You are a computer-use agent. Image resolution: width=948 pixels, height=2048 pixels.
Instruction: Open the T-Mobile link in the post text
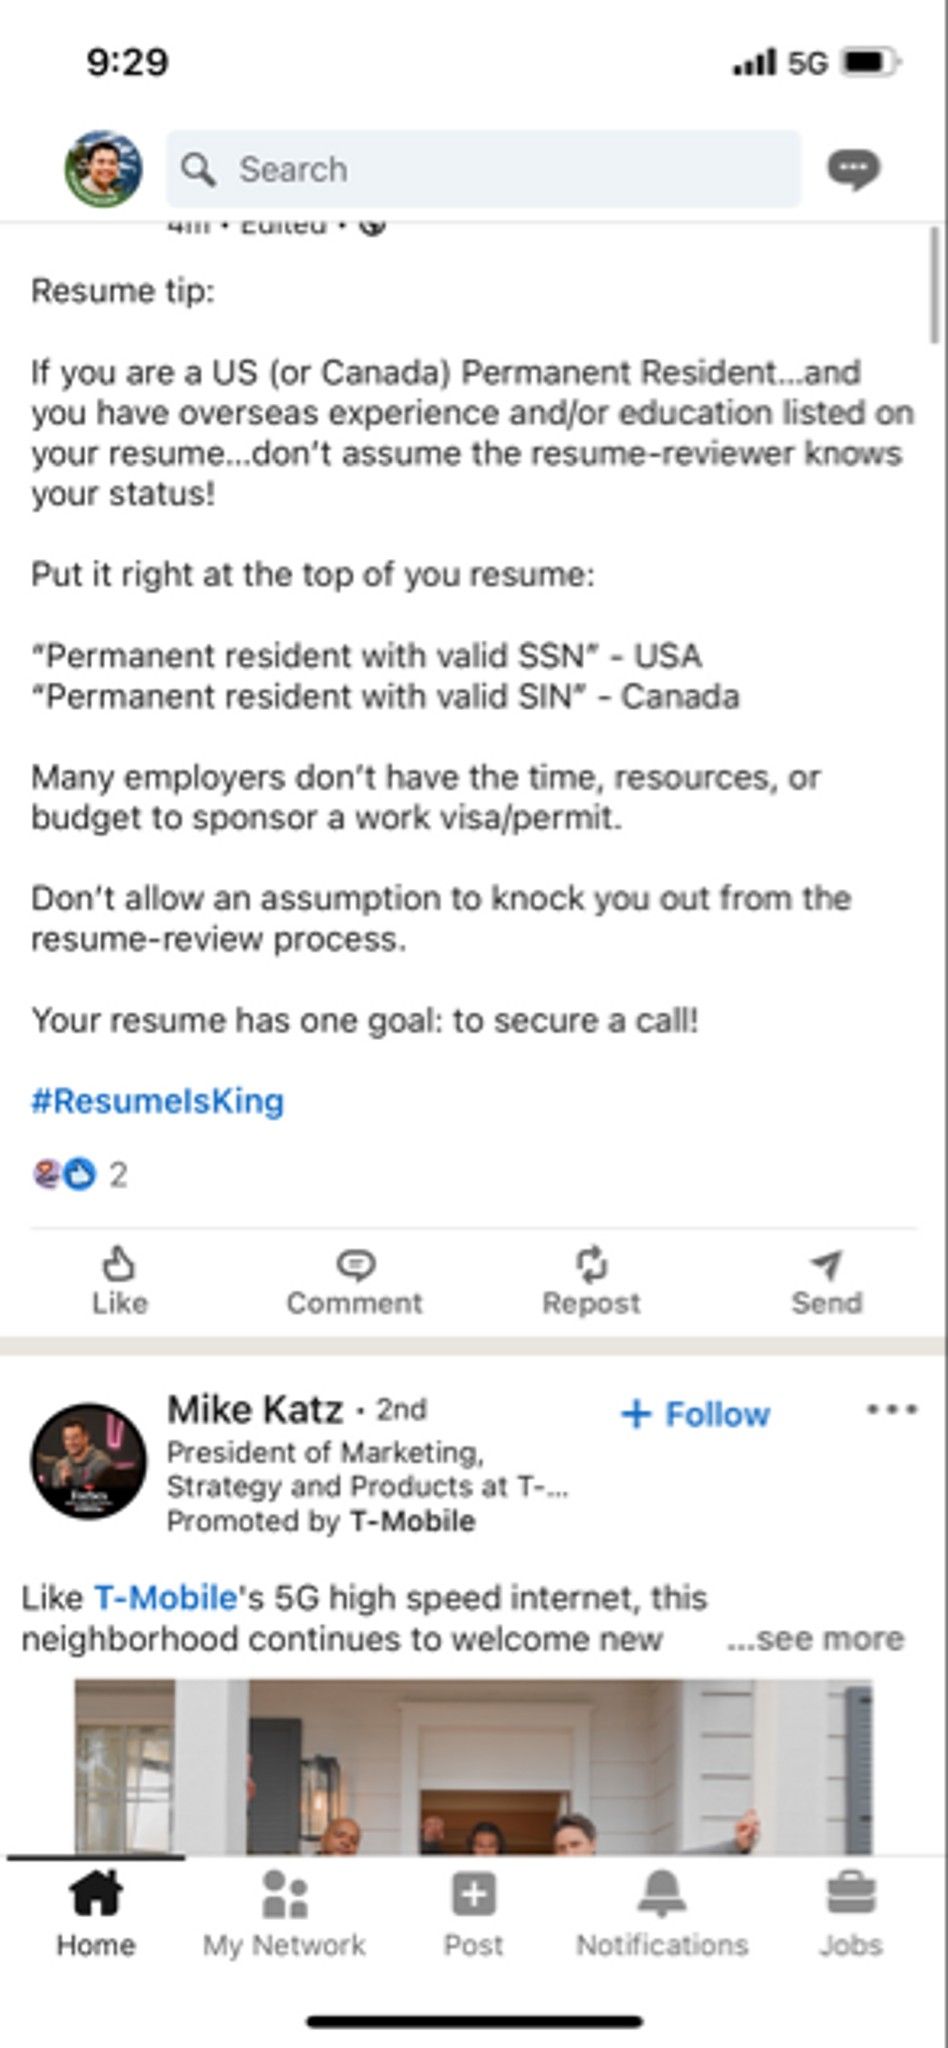point(166,1597)
